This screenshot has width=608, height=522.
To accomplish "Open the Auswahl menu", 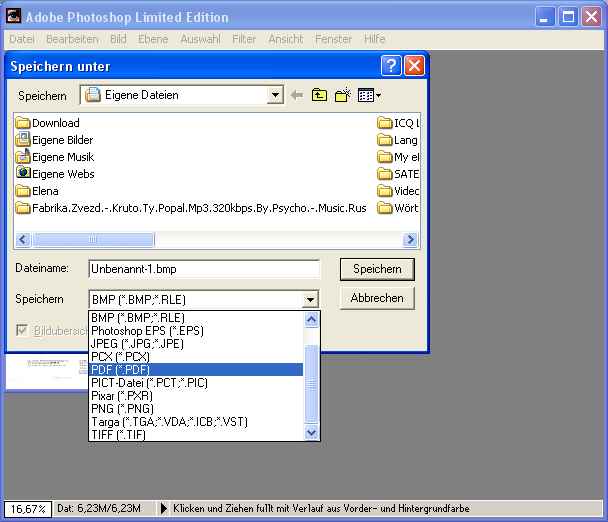I will 200,39.
